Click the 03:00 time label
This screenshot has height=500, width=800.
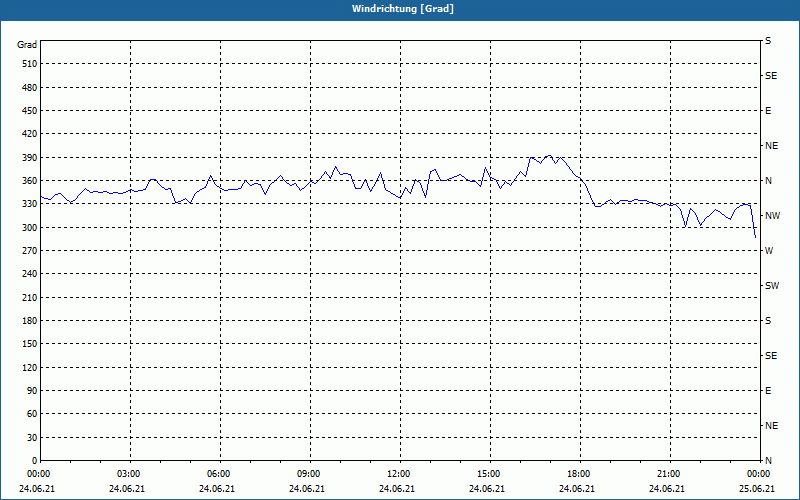point(129,474)
